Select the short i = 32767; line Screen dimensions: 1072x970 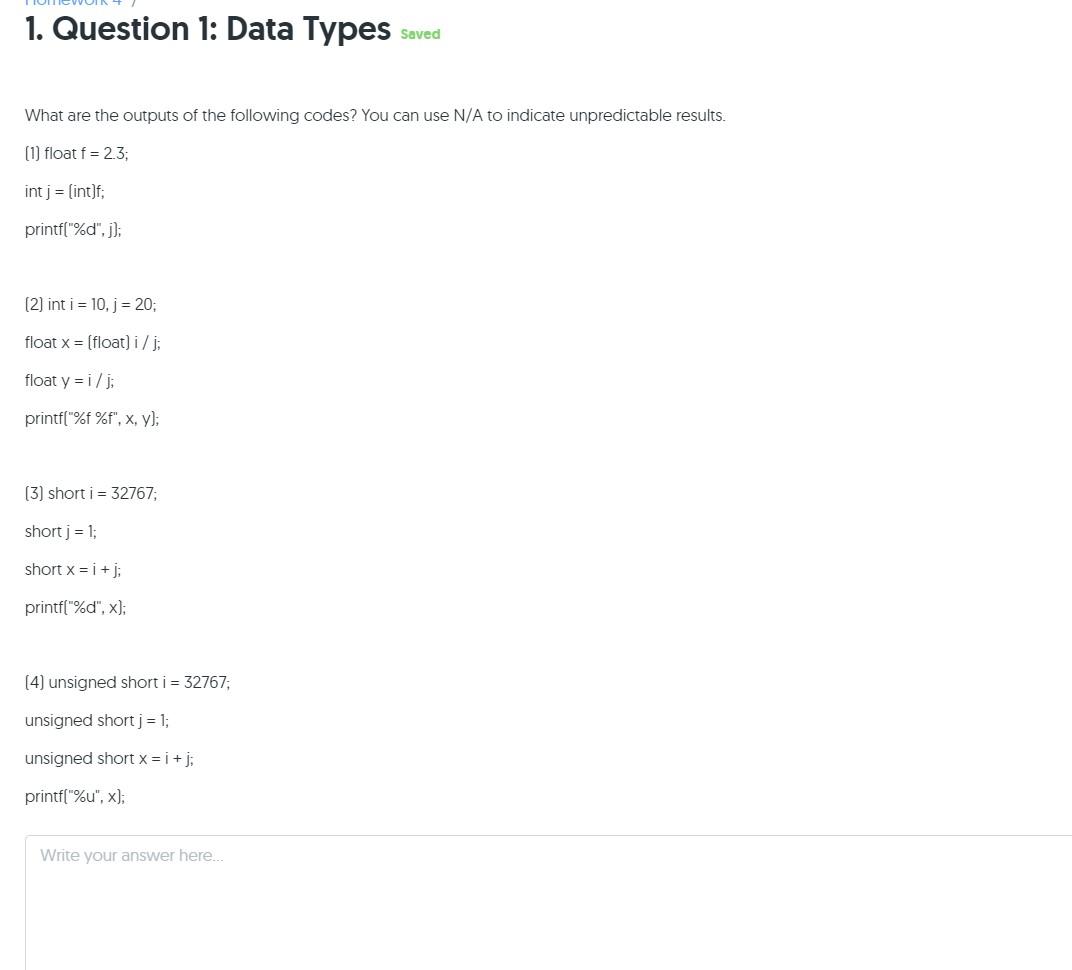tap(90, 493)
